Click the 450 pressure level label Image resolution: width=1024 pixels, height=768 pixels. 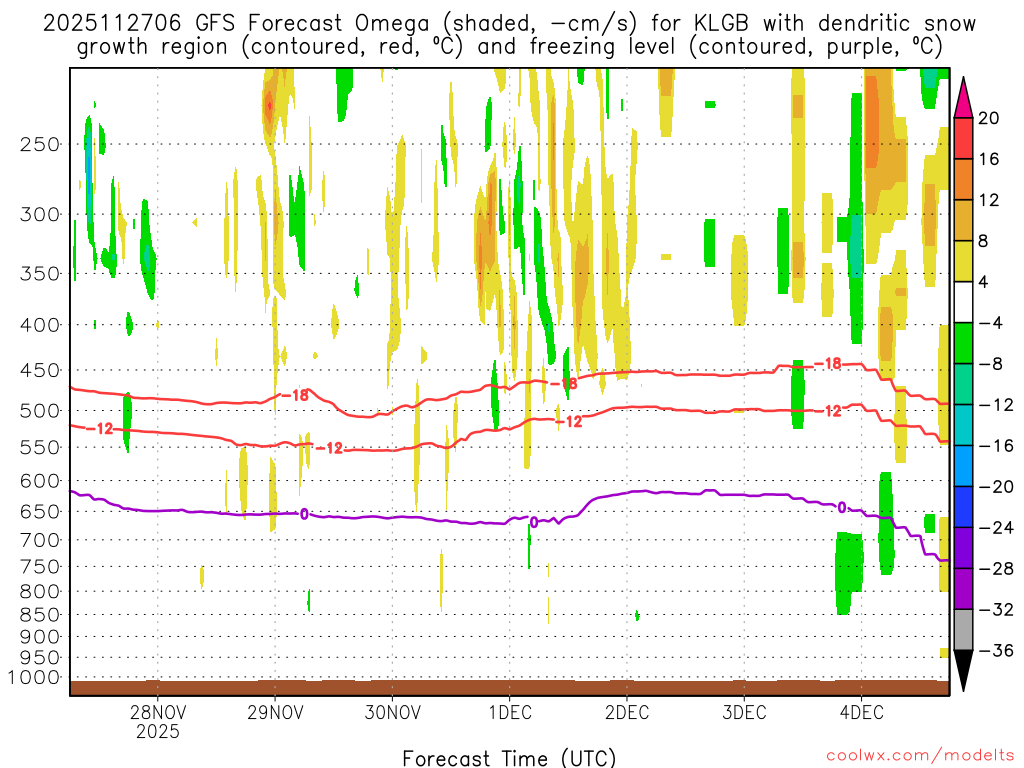pos(40,370)
